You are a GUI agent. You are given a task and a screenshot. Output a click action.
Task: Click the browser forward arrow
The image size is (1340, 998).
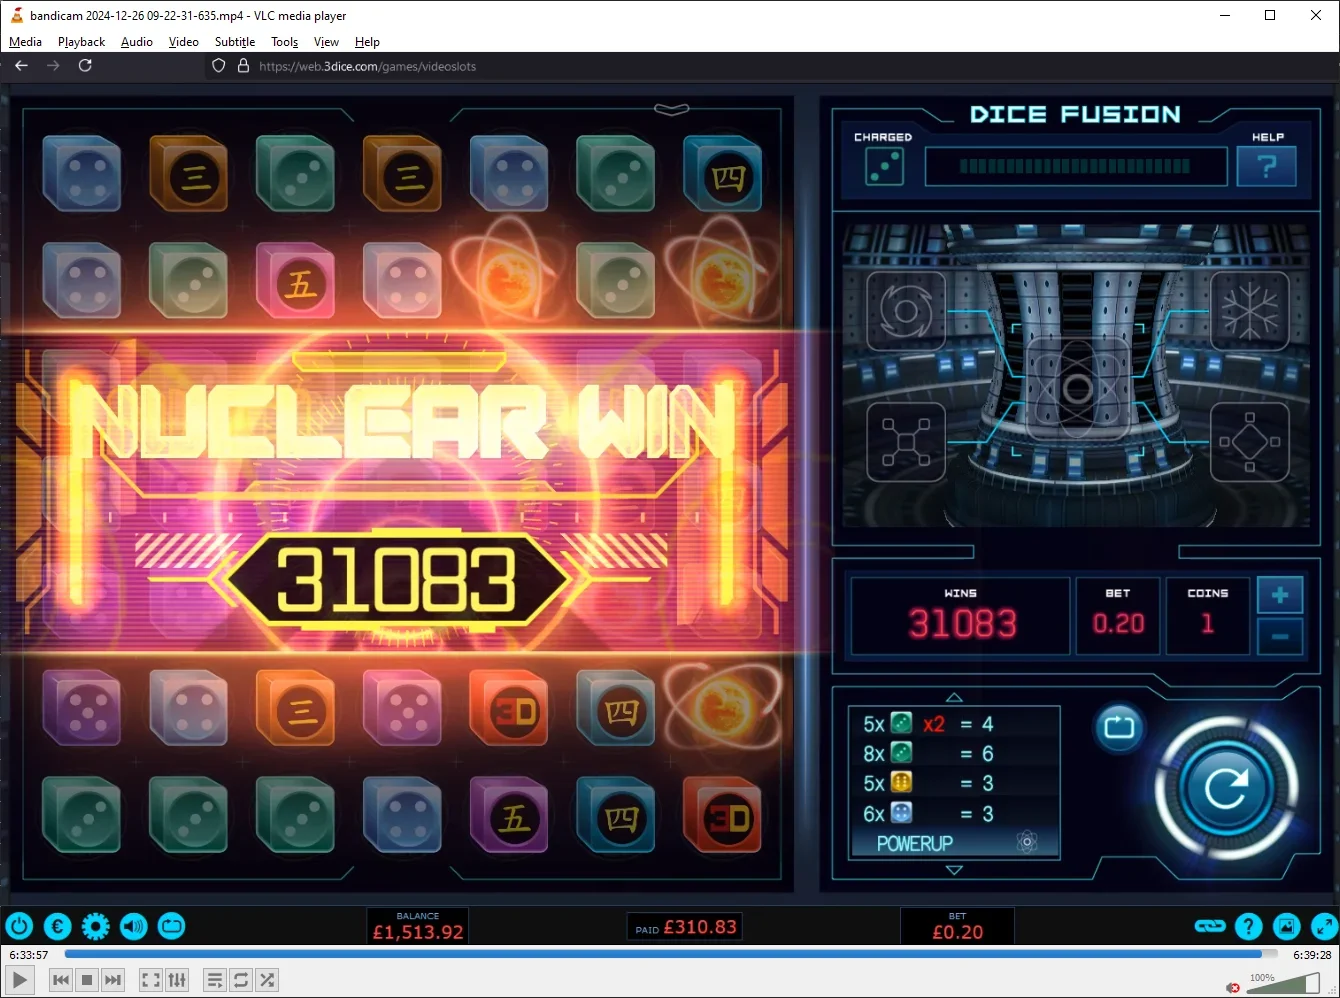pyautogui.click(x=53, y=66)
